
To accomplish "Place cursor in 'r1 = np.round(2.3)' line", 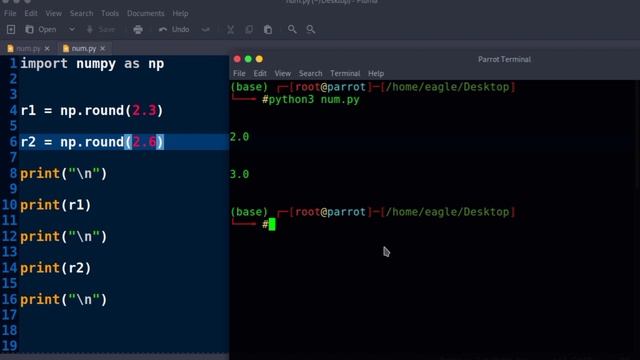I will tap(92, 111).
